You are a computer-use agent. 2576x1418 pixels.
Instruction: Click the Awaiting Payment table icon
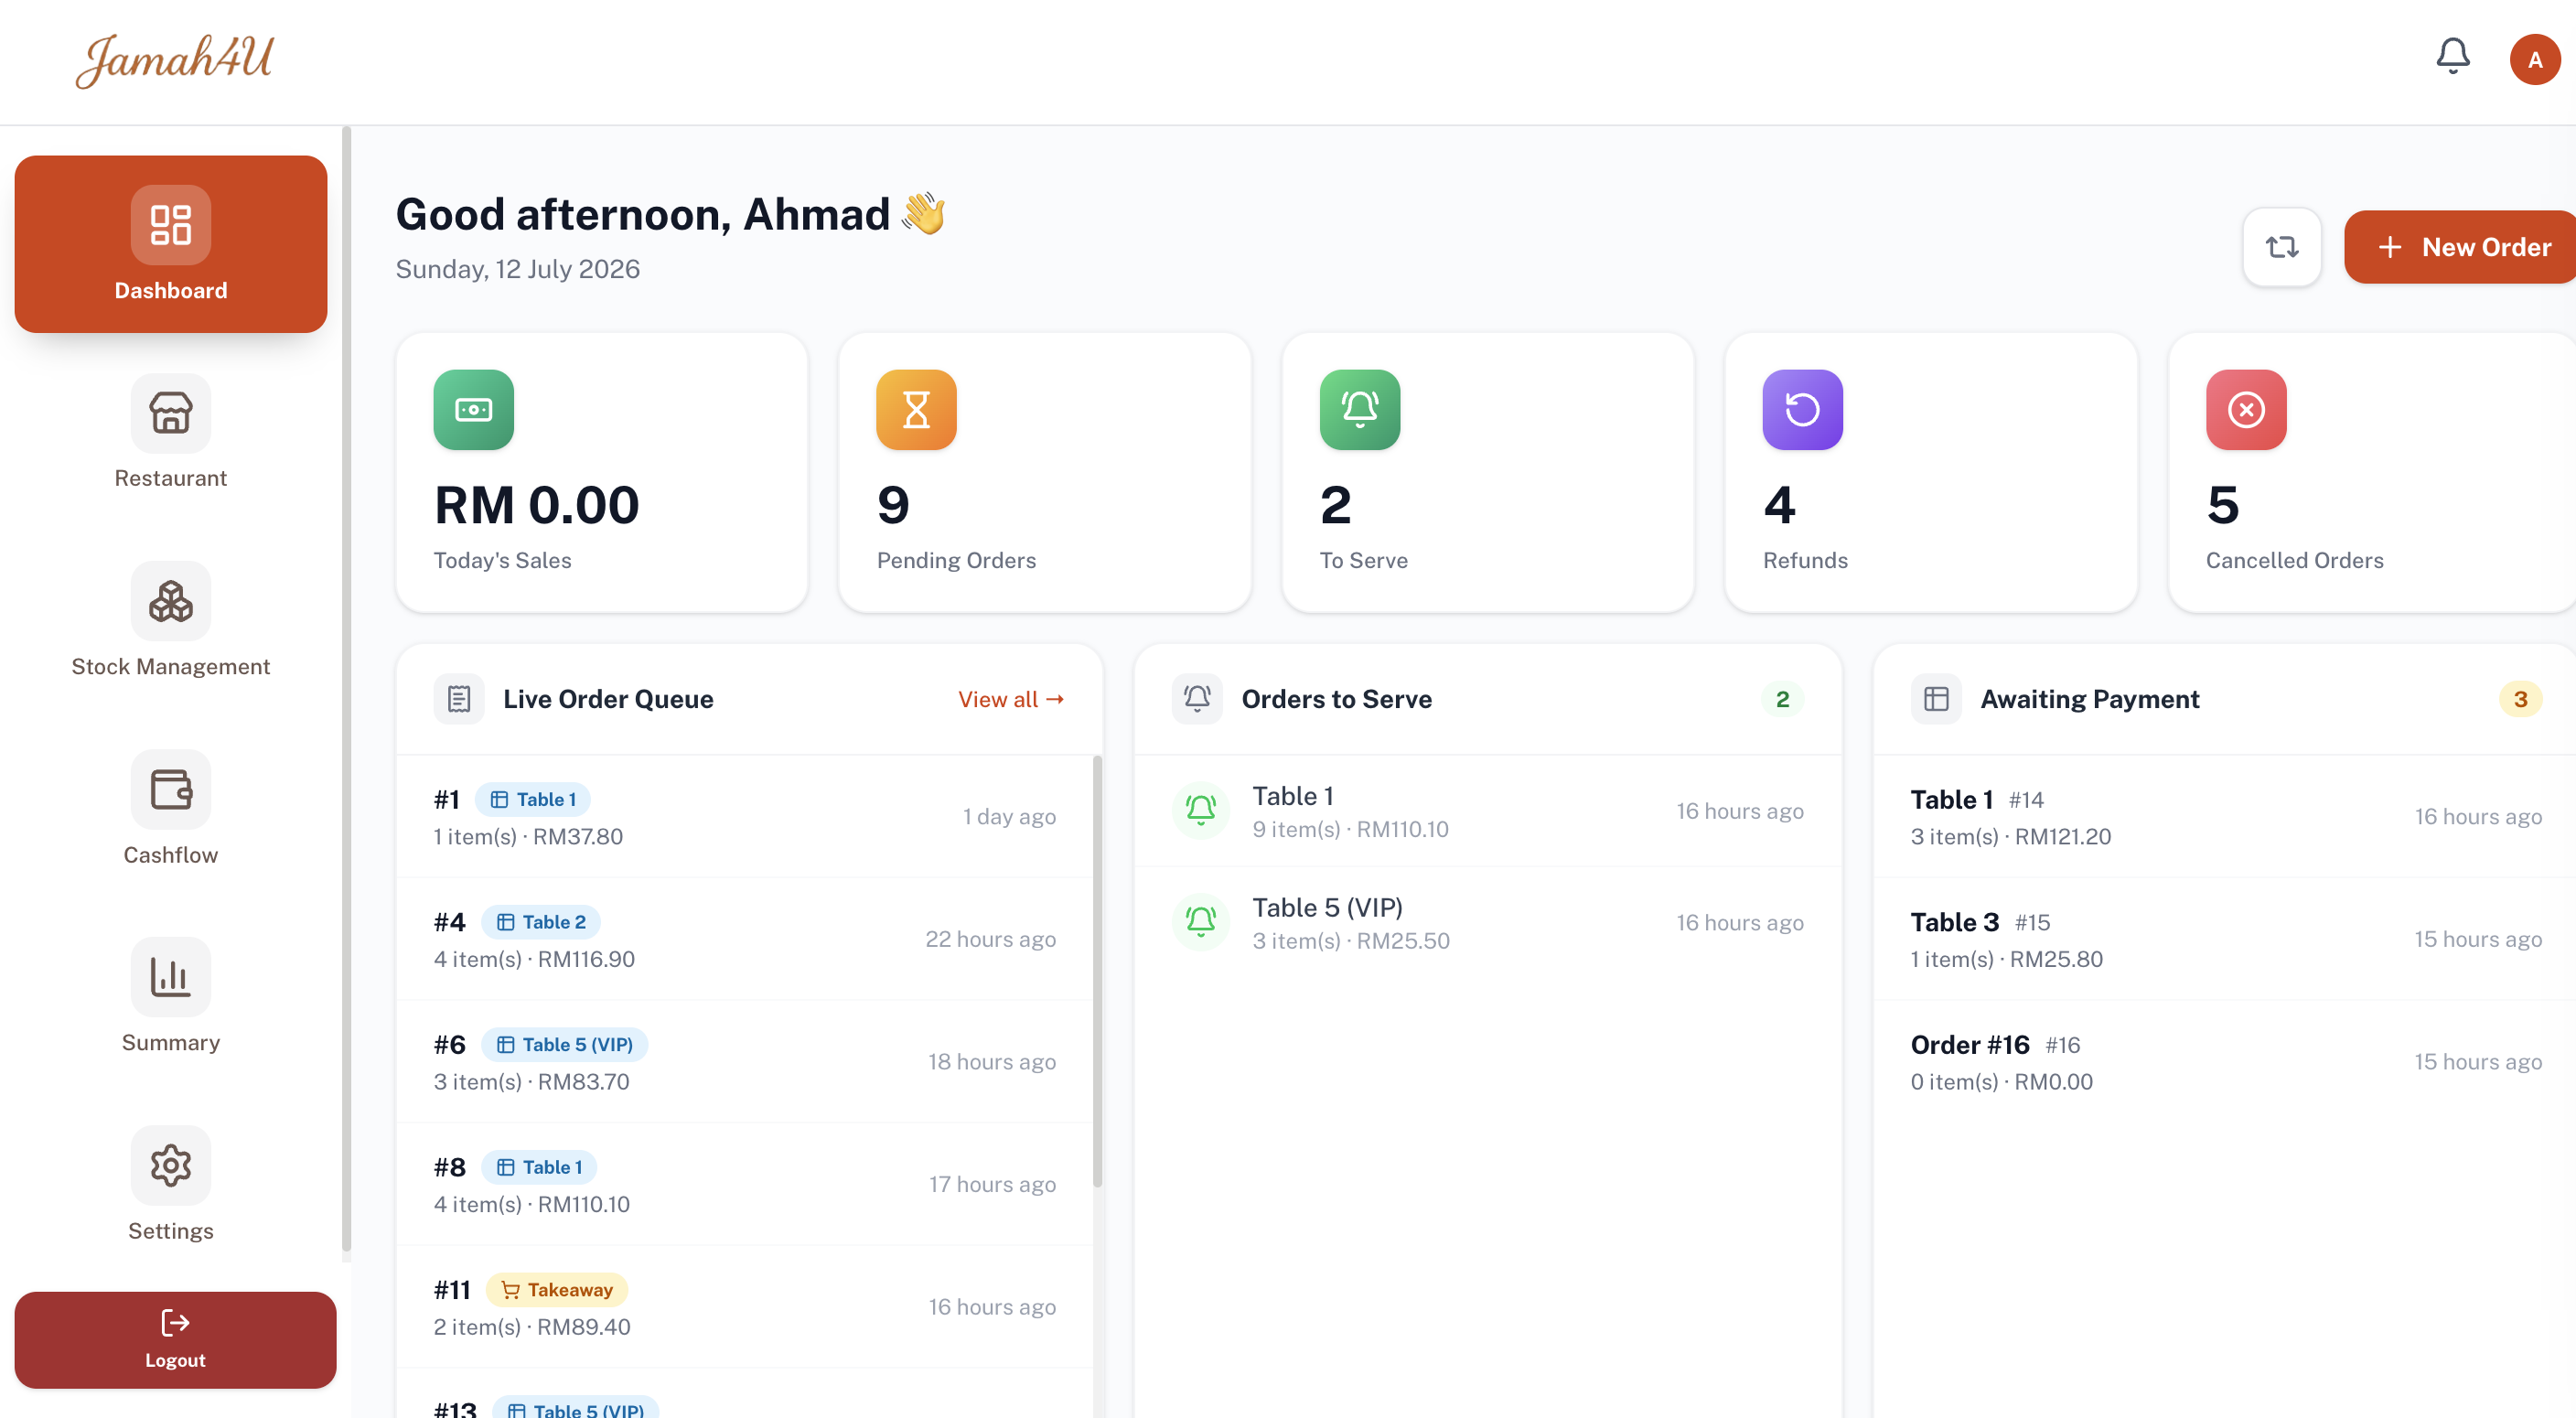coord(1936,699)
